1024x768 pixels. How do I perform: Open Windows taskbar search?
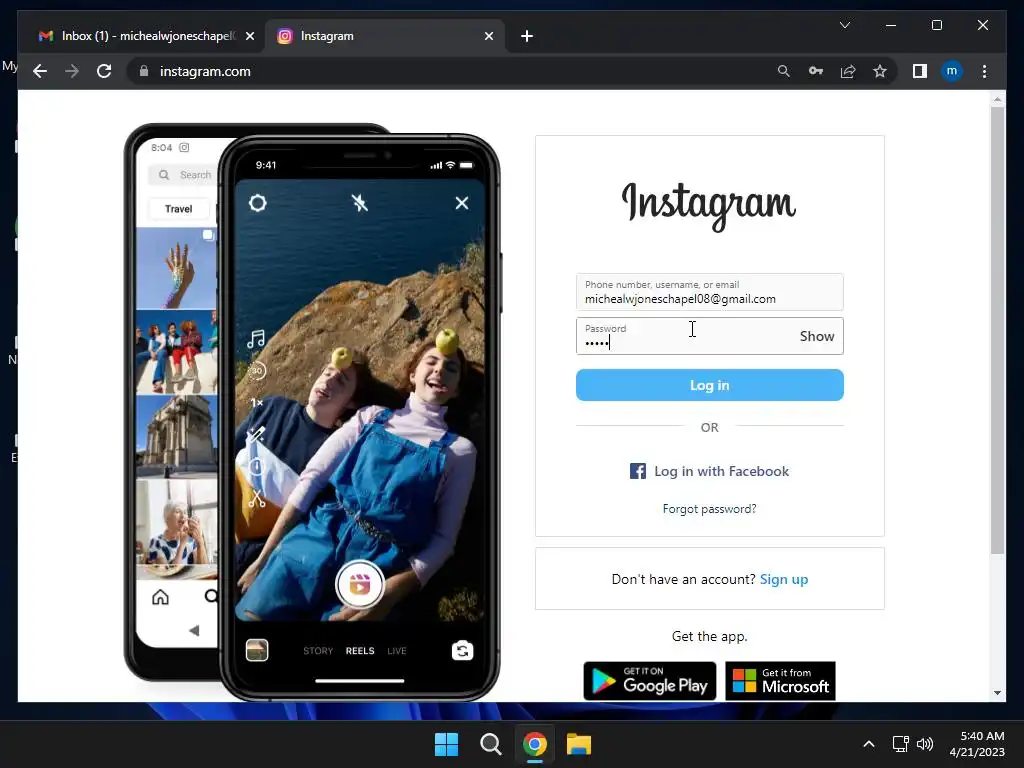point(490,744)
